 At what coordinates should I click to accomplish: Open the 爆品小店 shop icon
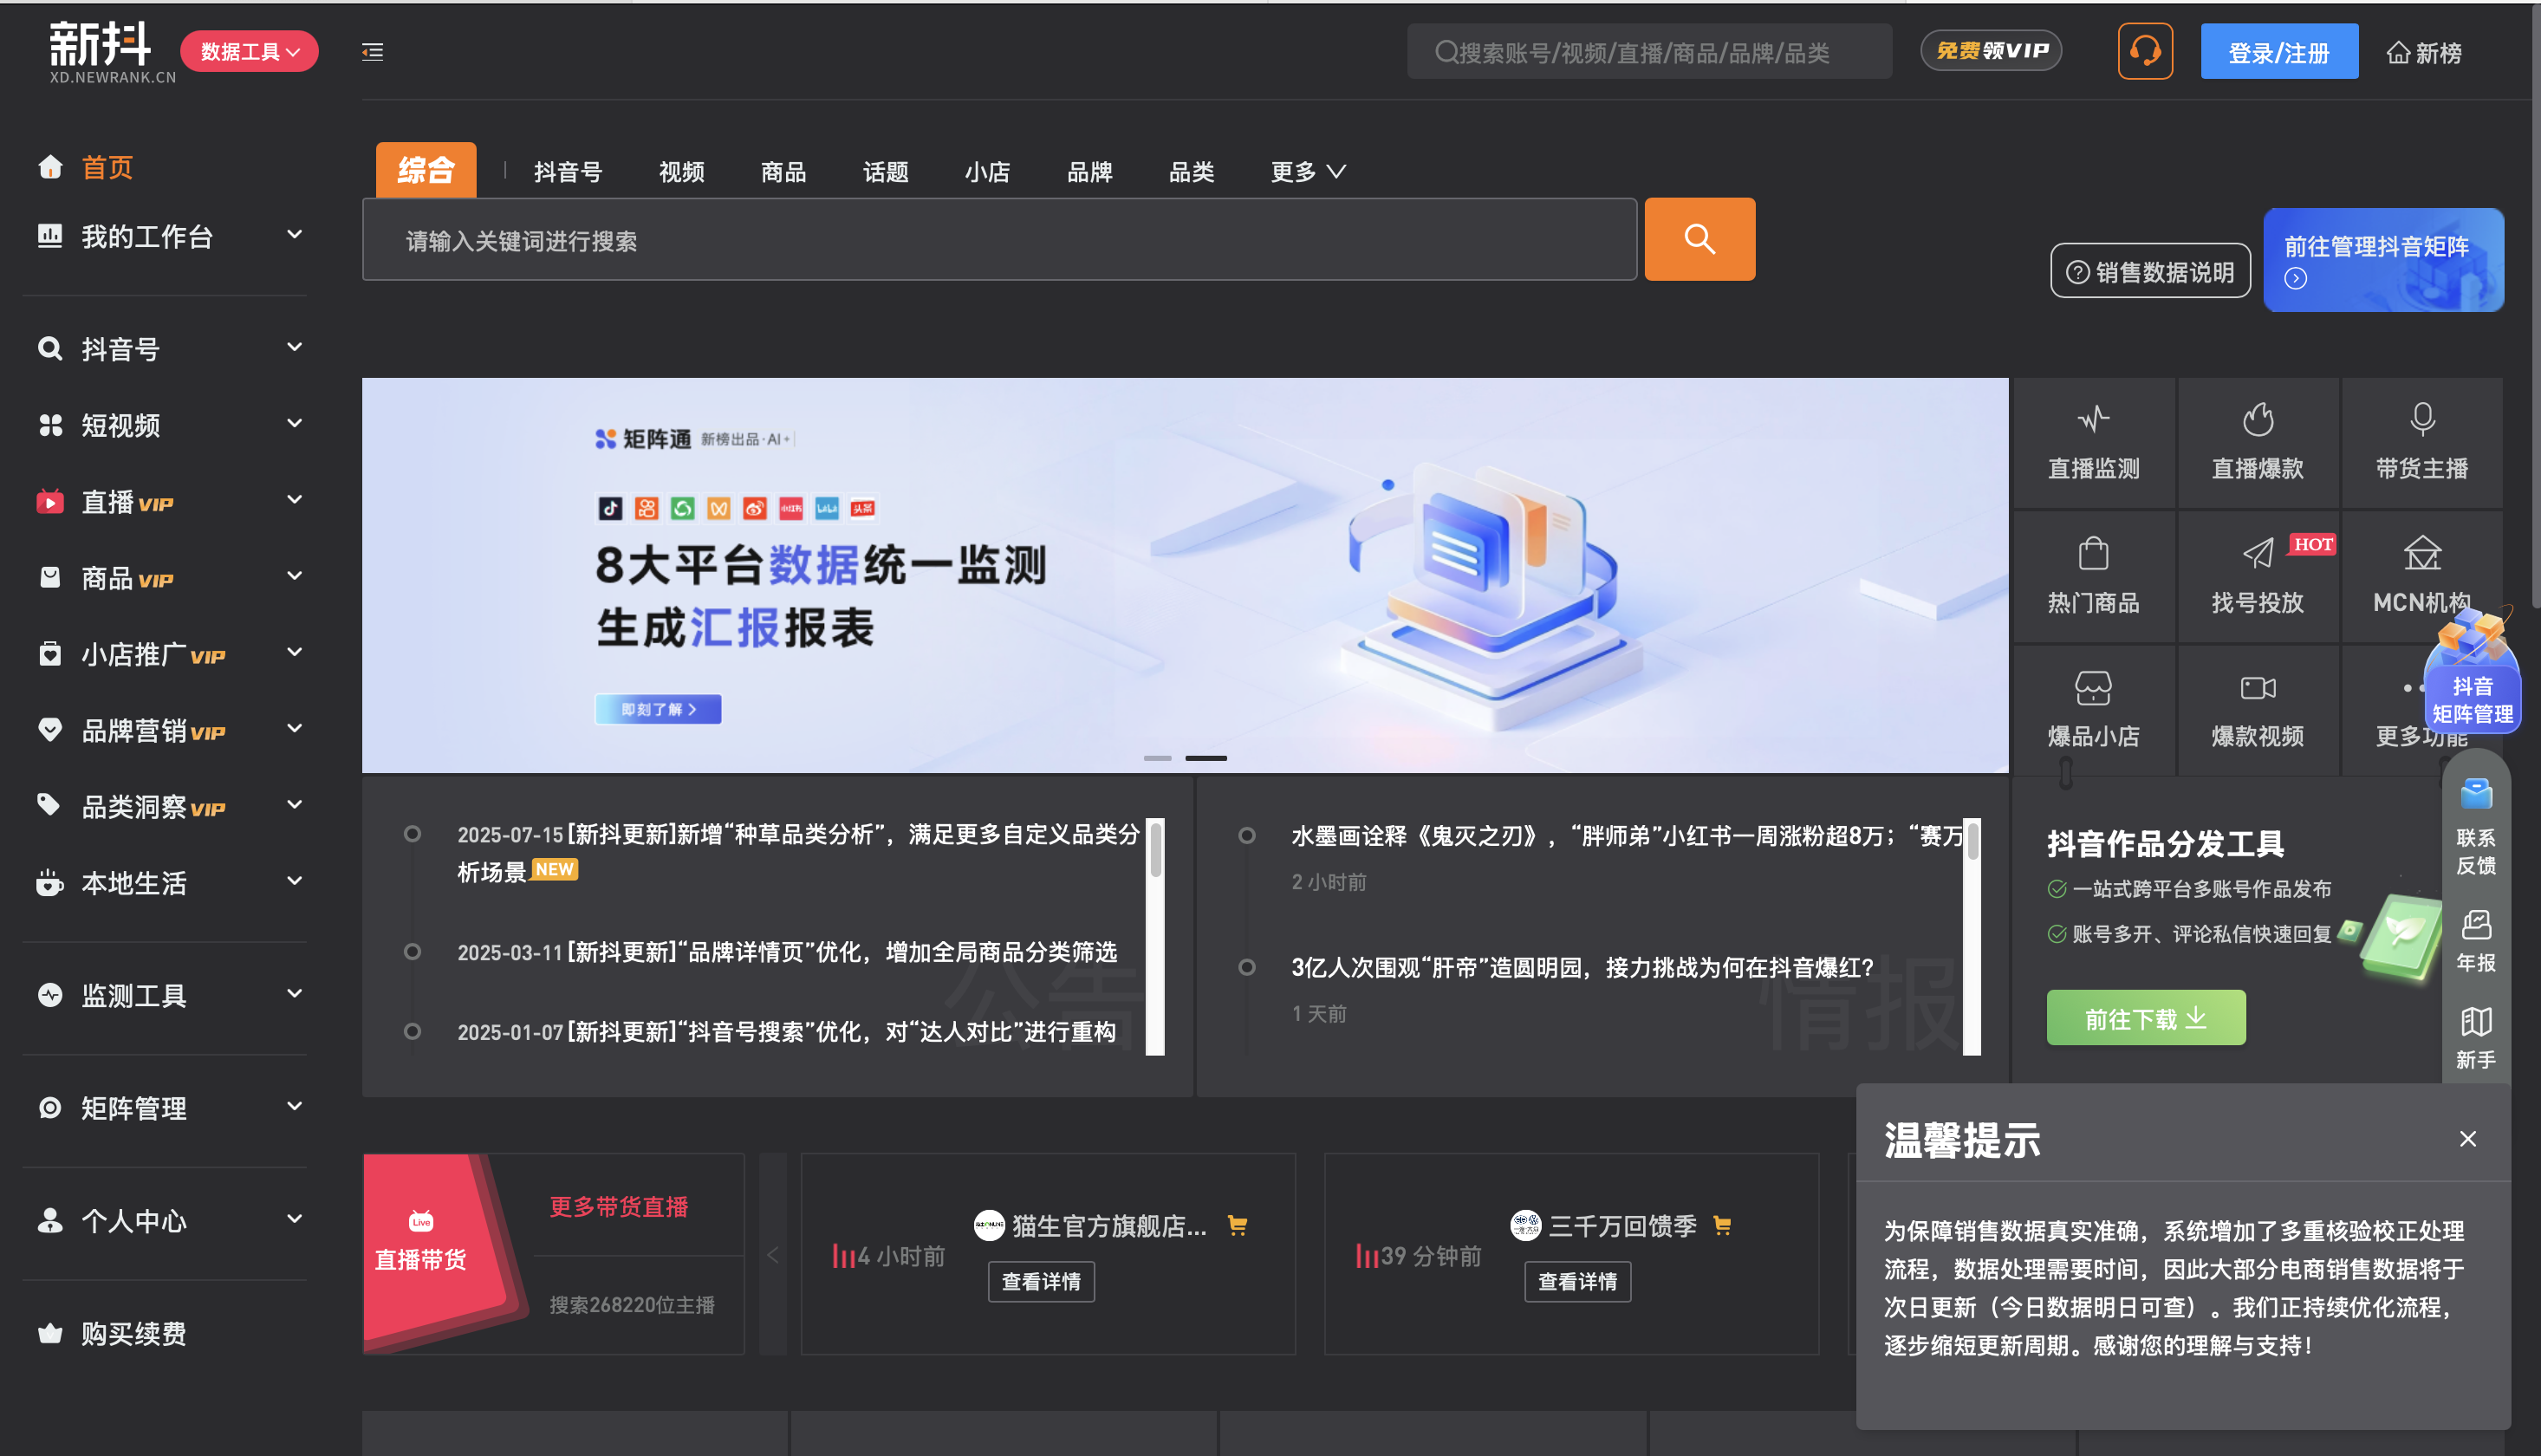click(2093, 710)
